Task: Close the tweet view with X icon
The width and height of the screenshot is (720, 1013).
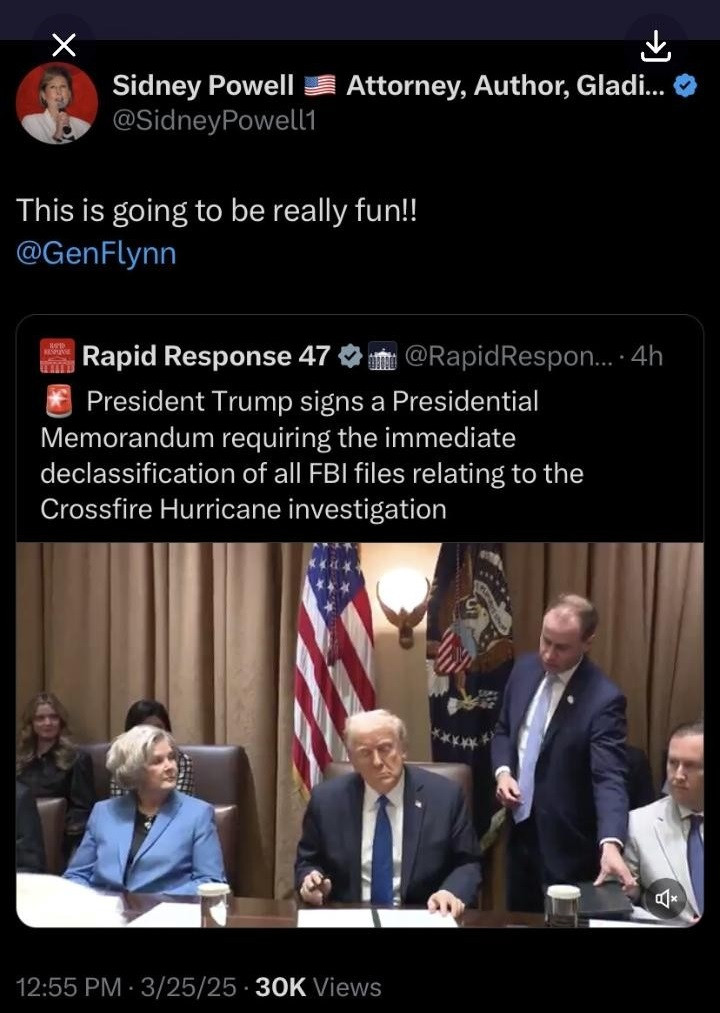Action: (x=63, y=45)
